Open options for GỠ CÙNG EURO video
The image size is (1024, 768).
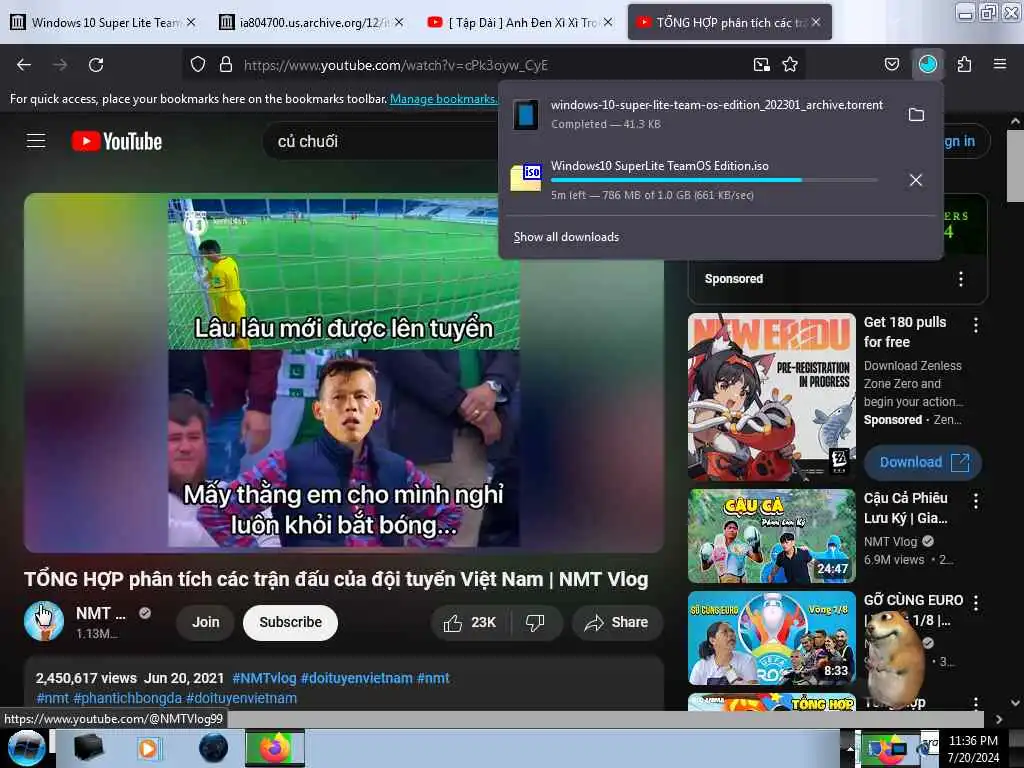(976, 603)
